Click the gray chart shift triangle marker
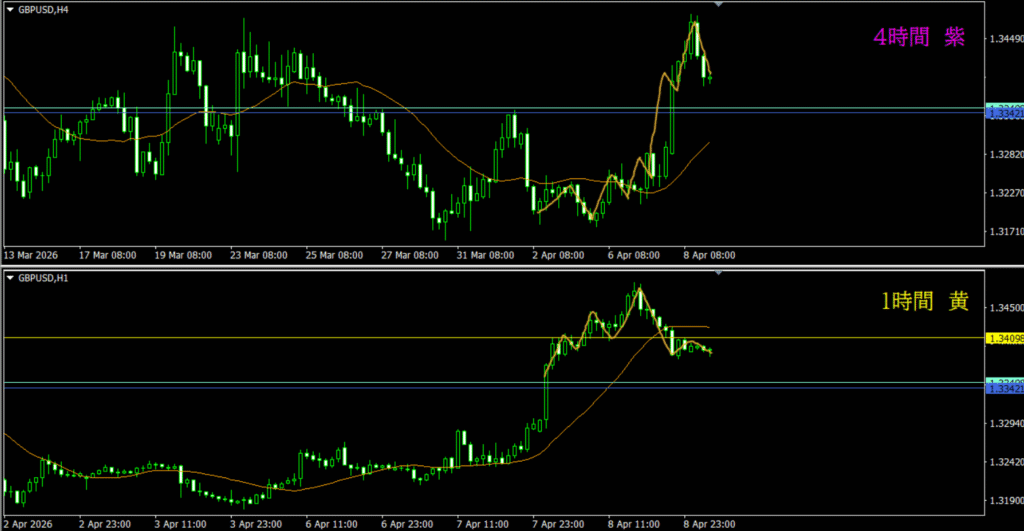The image size is (1024, 531). (x=719, y=5)
